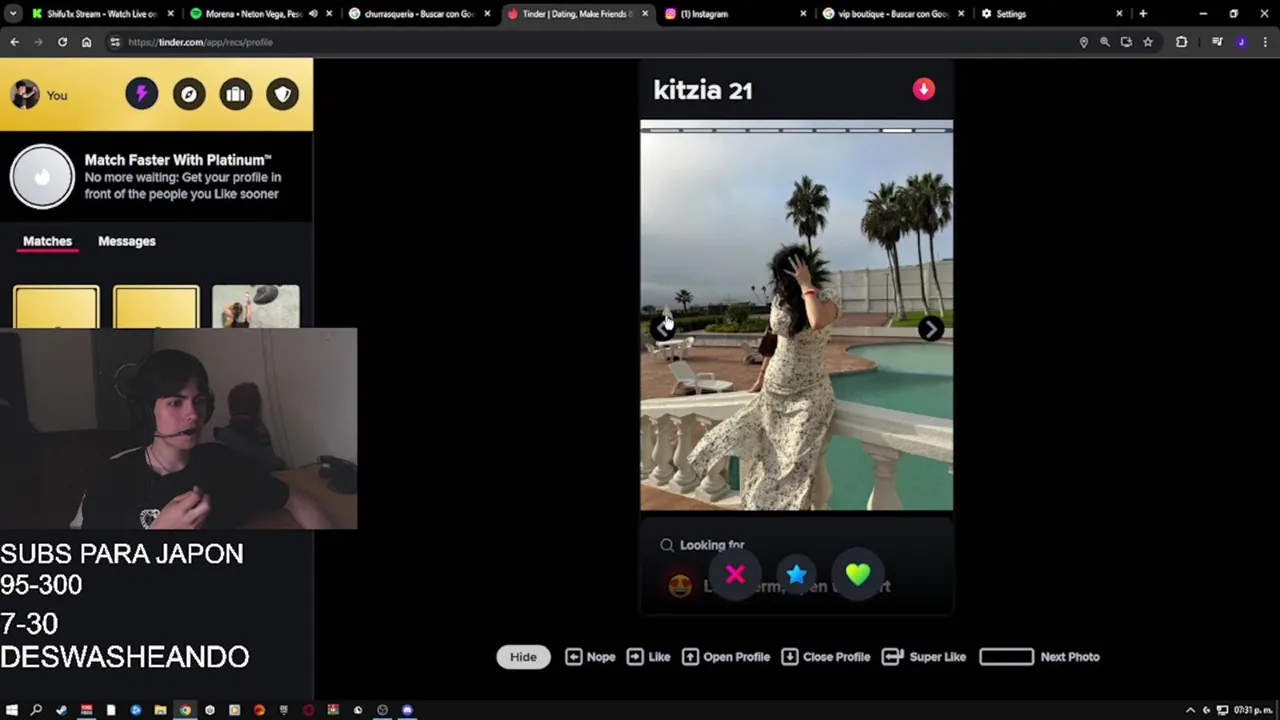Click the purple Boost lightning icon

coord(141,94)
